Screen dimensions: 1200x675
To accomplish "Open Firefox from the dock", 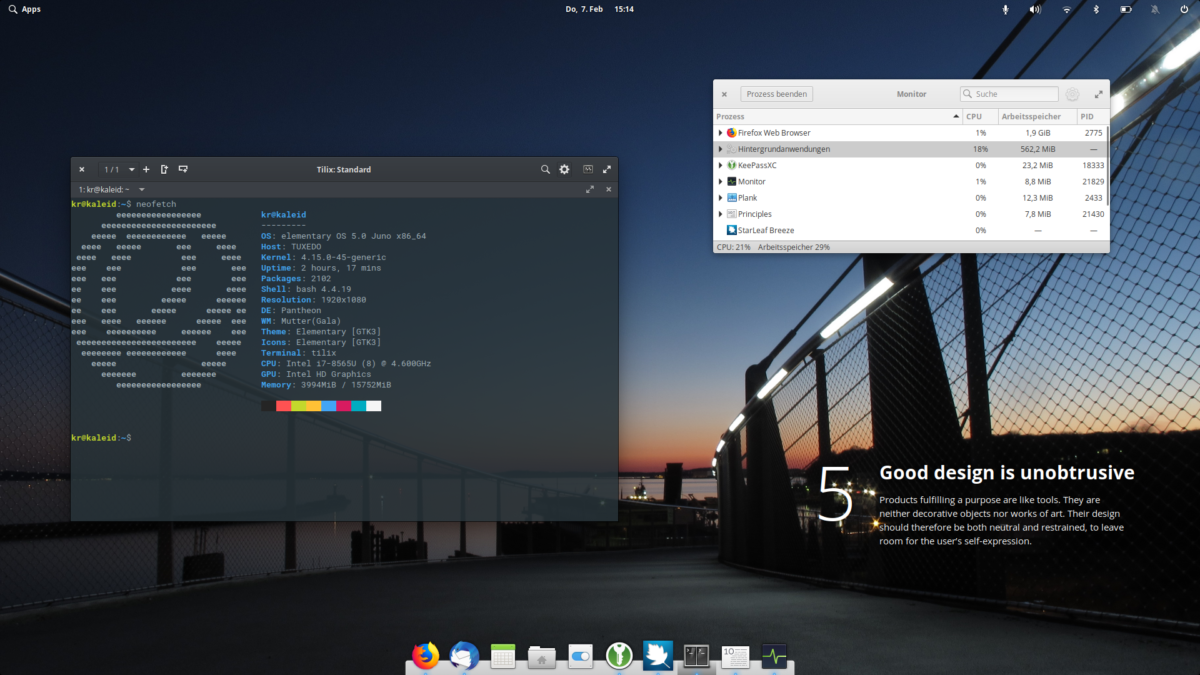I will pos(425,656).
